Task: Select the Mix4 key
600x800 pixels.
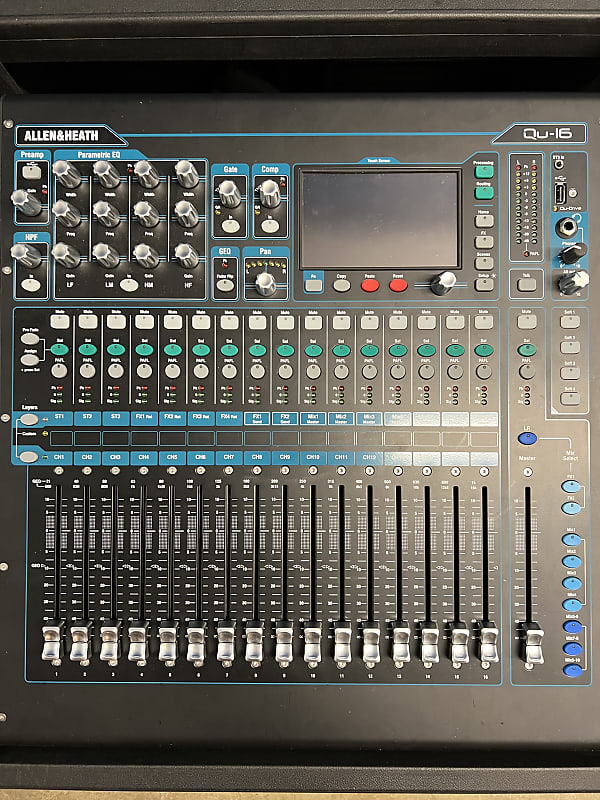Action: (x=572, y=605)
